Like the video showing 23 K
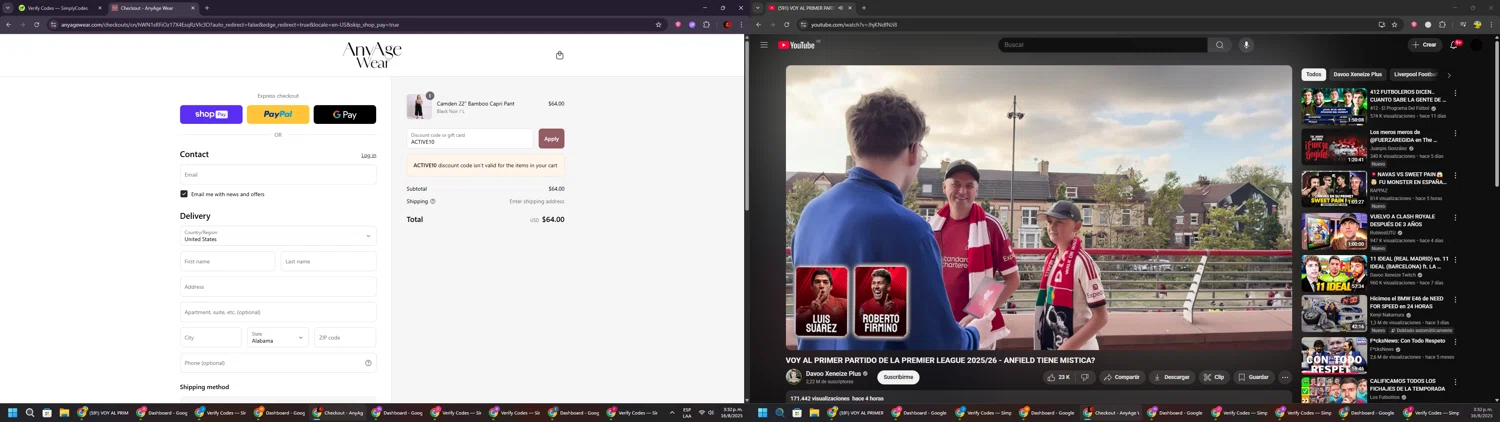Viewport: 1500px width, 422px height. click(1058, 377)
